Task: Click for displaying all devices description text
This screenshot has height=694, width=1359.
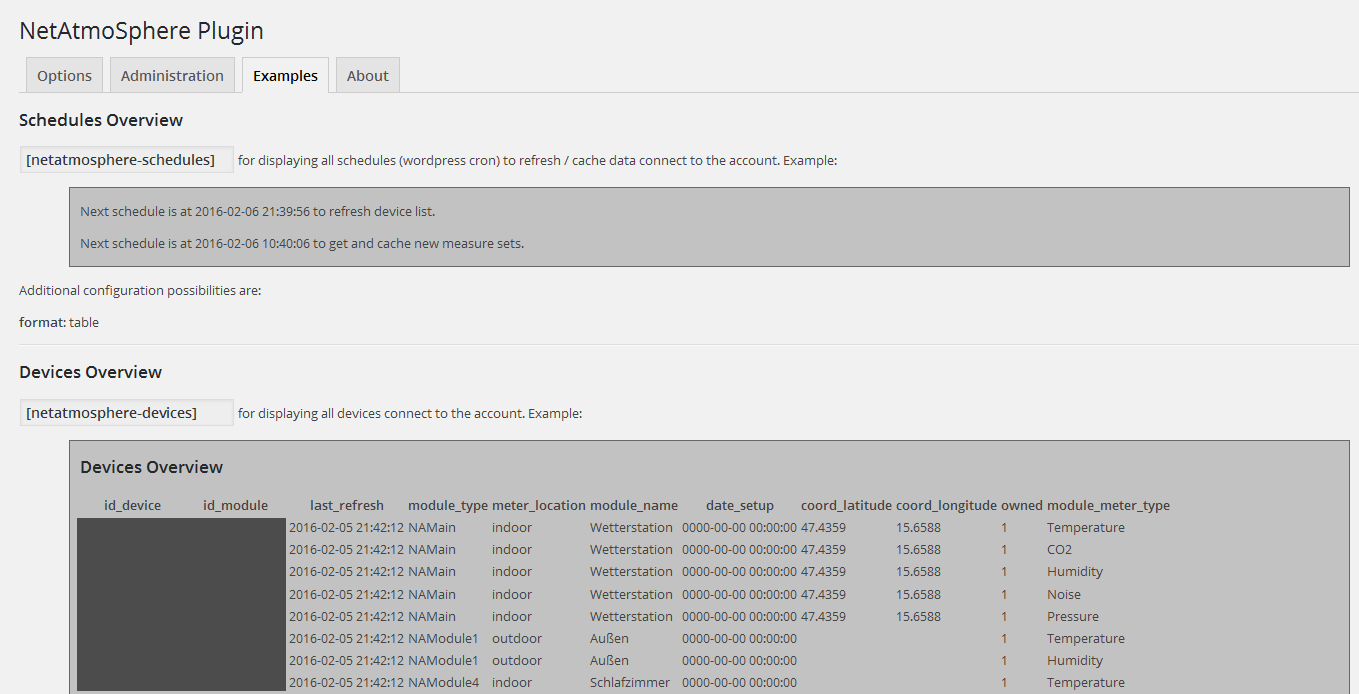Action: 410,413
